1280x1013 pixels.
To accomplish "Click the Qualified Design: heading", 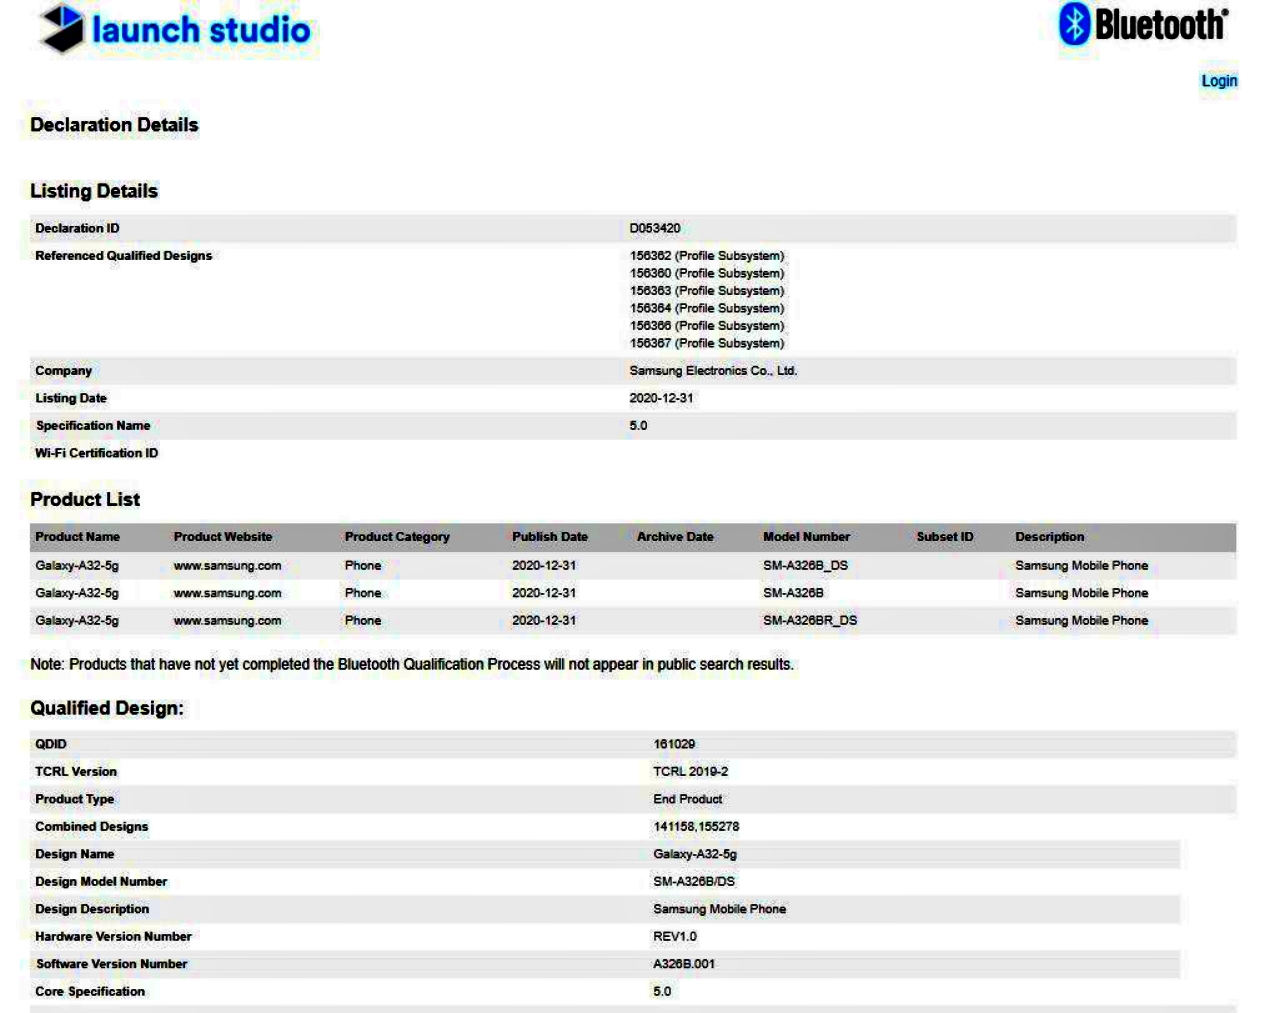I will click(107, 708).
